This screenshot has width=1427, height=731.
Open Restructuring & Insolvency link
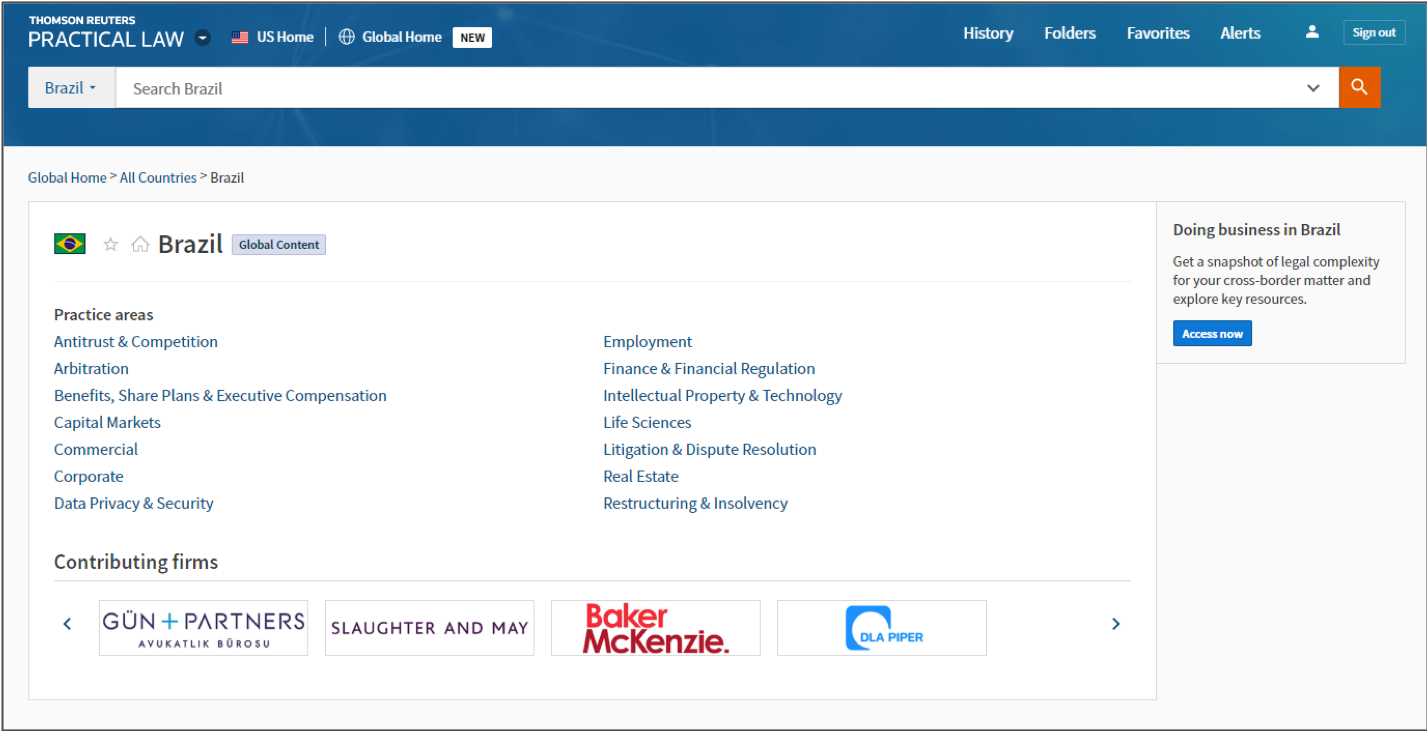(x=696, y=504)
